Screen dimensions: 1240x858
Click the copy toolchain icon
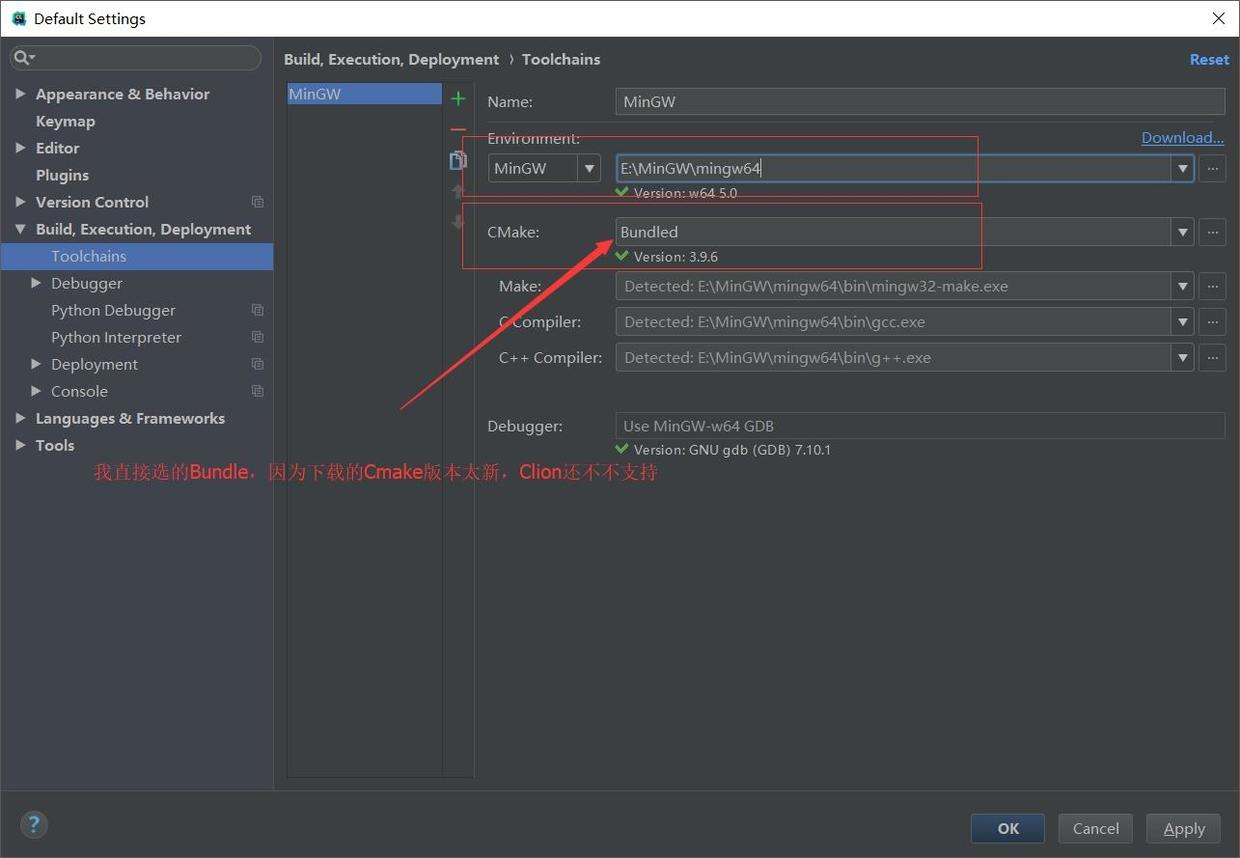click(458, 160)
